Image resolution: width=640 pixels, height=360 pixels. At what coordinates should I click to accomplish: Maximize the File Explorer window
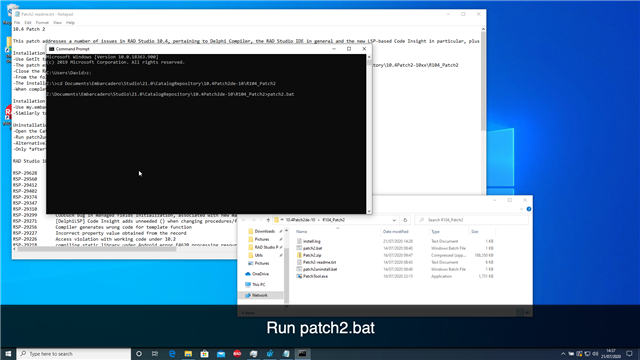(509, 200)
